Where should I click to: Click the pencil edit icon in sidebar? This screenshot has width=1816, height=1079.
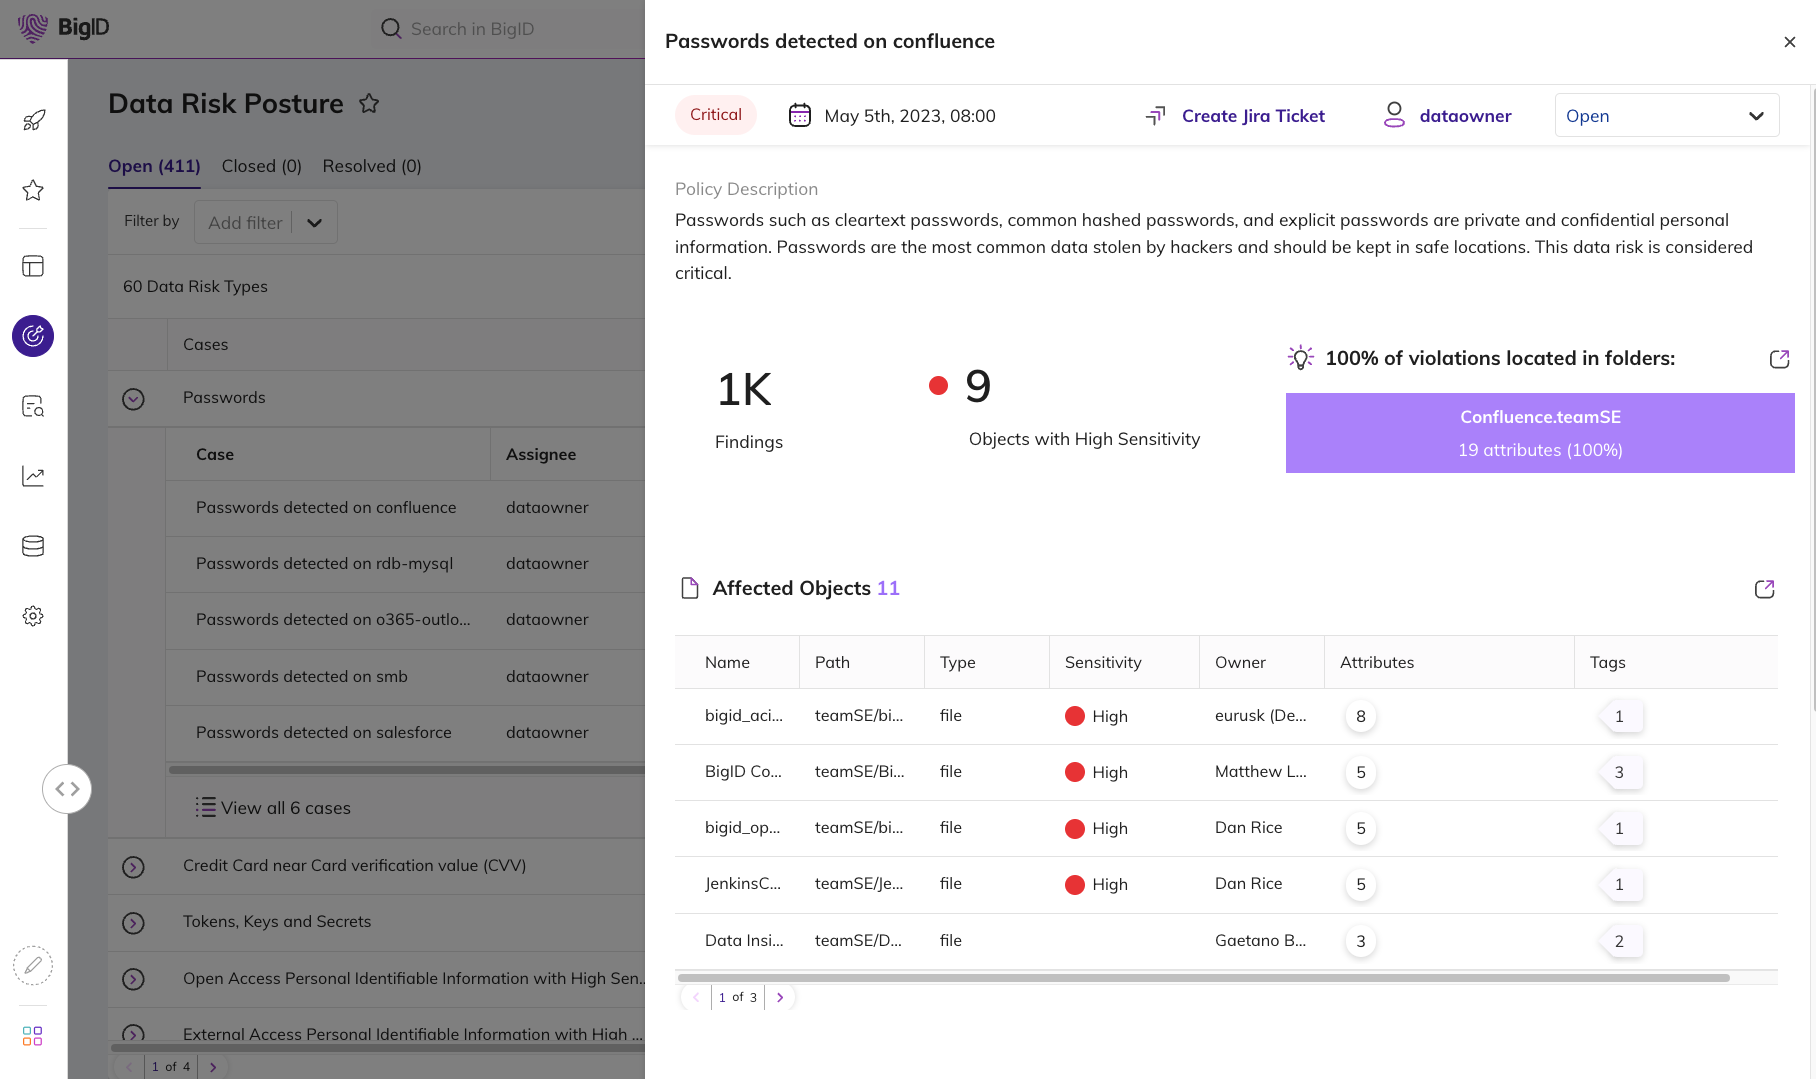[33, 966]
